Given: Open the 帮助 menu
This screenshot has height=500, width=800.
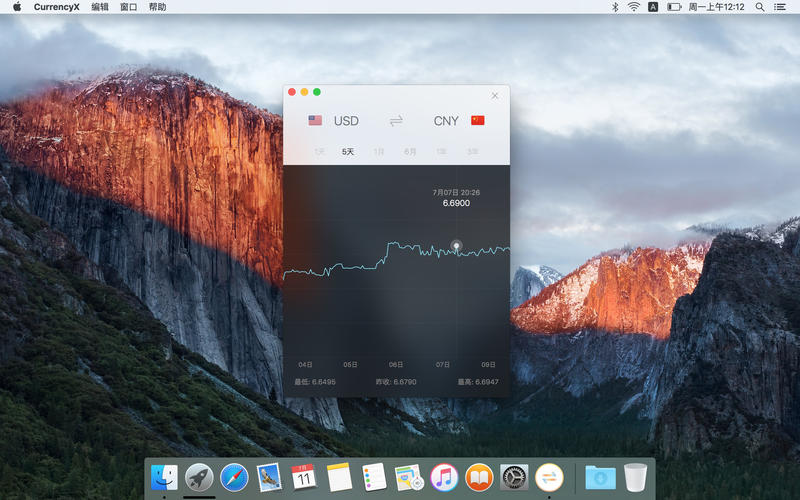Looking at the screenshot, I should click(x=157, y=7).
